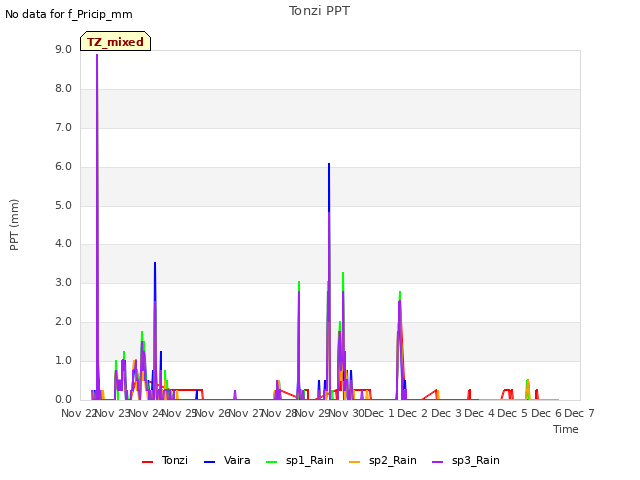Screen dimensions: 640x480
Task: Click the 8.0 y-axis tick label
Action: [63, 89]
